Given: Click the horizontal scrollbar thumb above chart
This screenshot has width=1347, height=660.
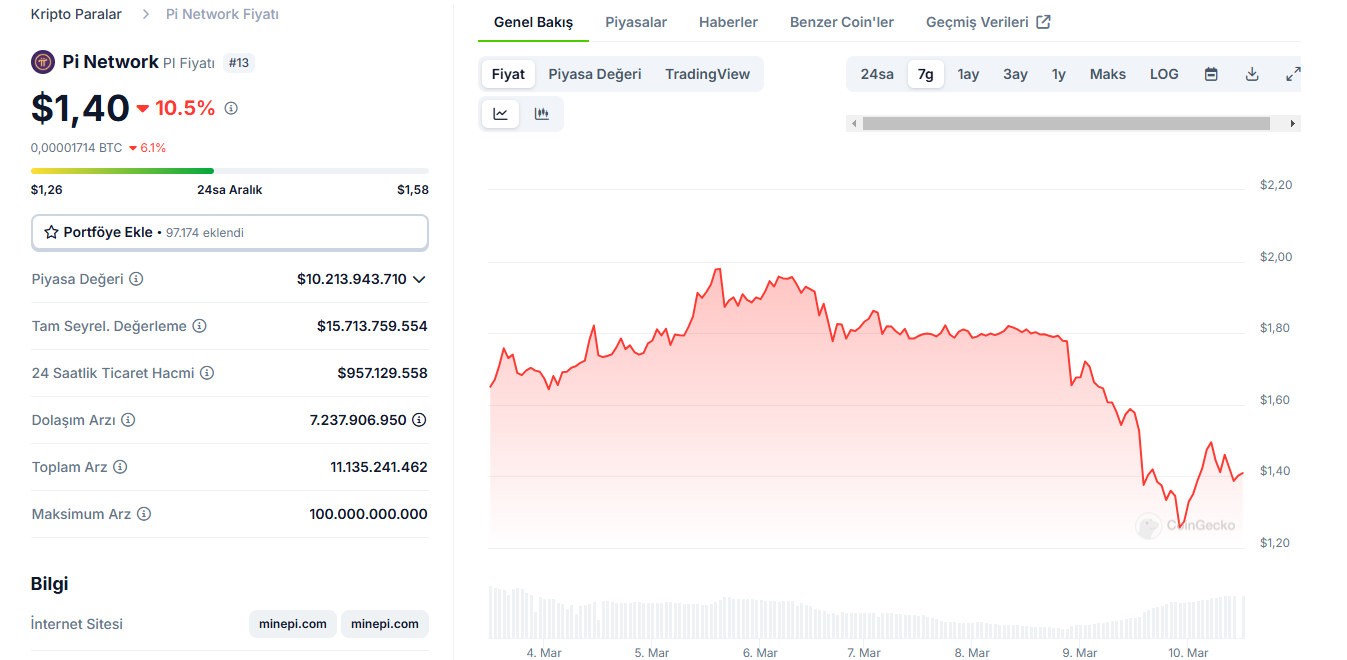Looking at the screenshot, I should click(1066, 123).
